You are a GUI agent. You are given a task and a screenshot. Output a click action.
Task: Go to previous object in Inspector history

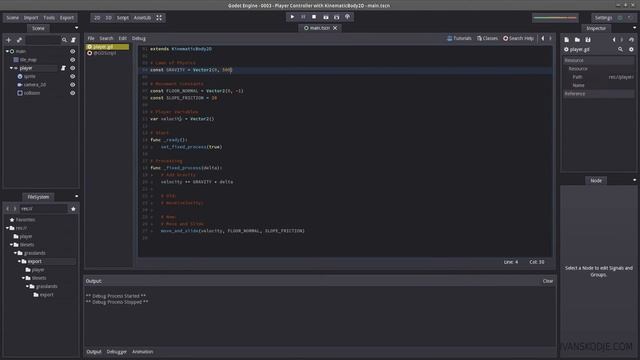(x=614, y=40)
